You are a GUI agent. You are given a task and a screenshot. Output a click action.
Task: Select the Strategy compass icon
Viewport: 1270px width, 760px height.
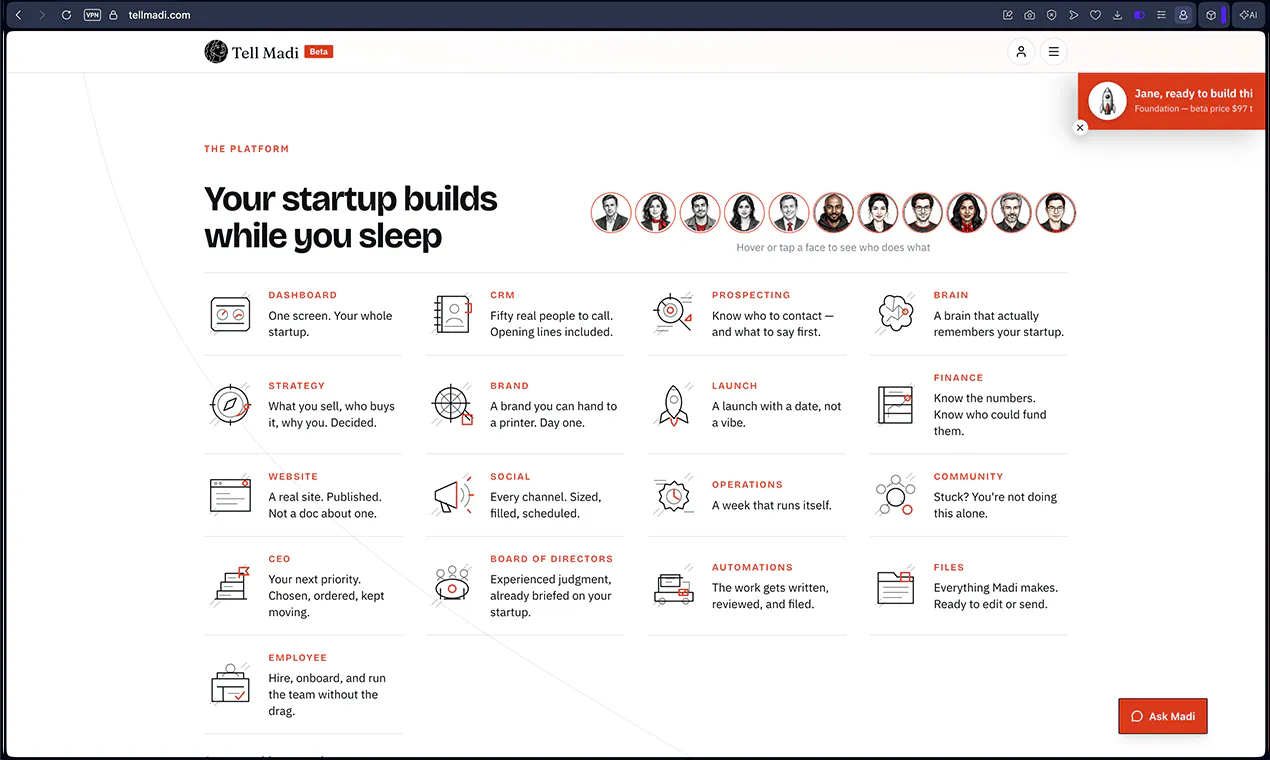point(231,404)
